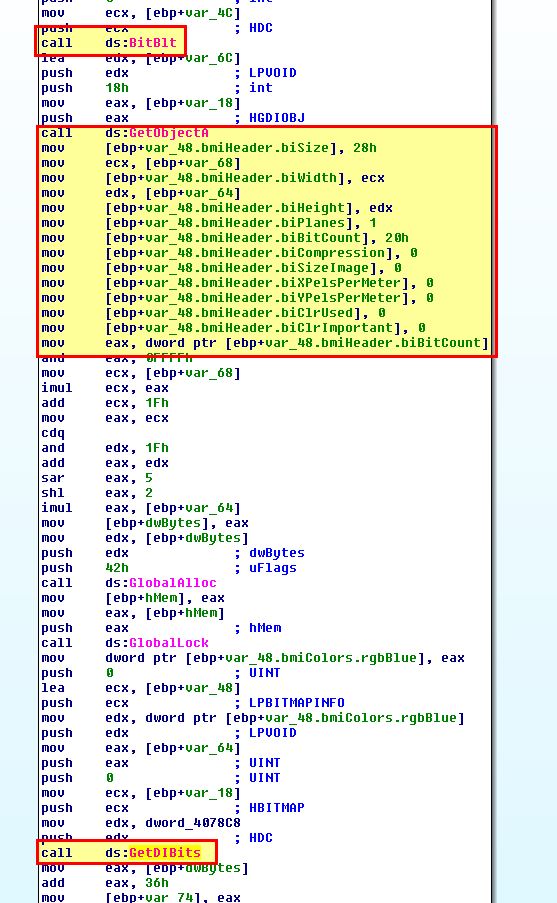Select the GlobalAlloc call target
The image size is (557, 903).
172,583
